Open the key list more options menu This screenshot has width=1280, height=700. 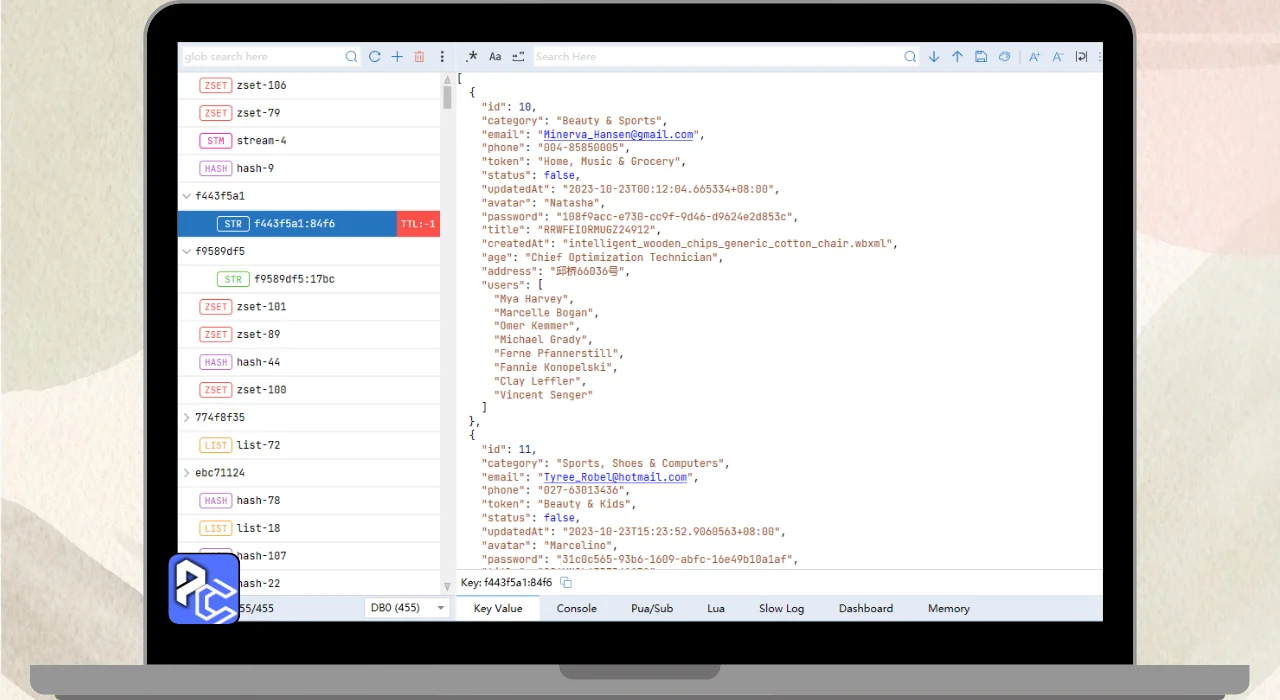[443, 57]
